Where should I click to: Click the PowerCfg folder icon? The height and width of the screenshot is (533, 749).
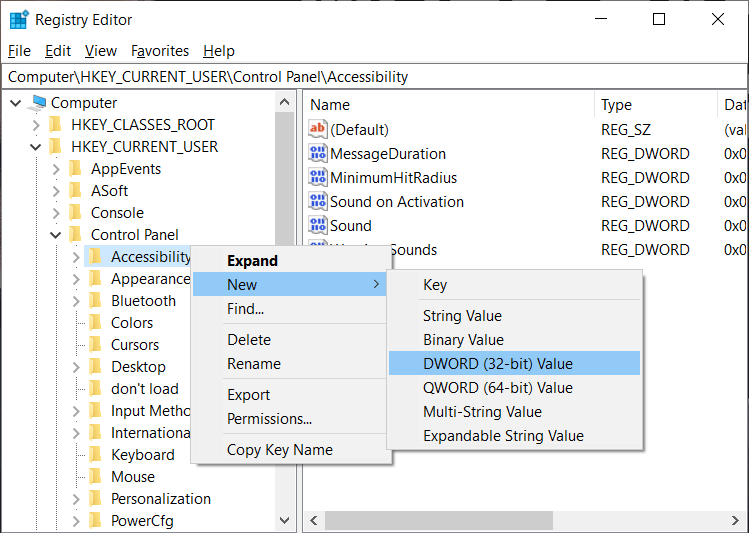tap(96, 520)
